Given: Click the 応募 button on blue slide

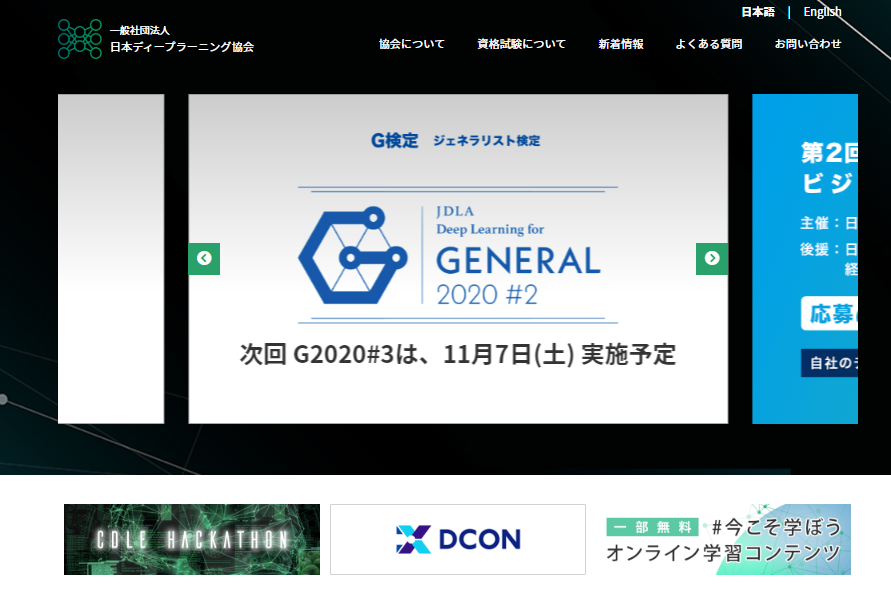Looking at the screenshot, I should point(830,313).
